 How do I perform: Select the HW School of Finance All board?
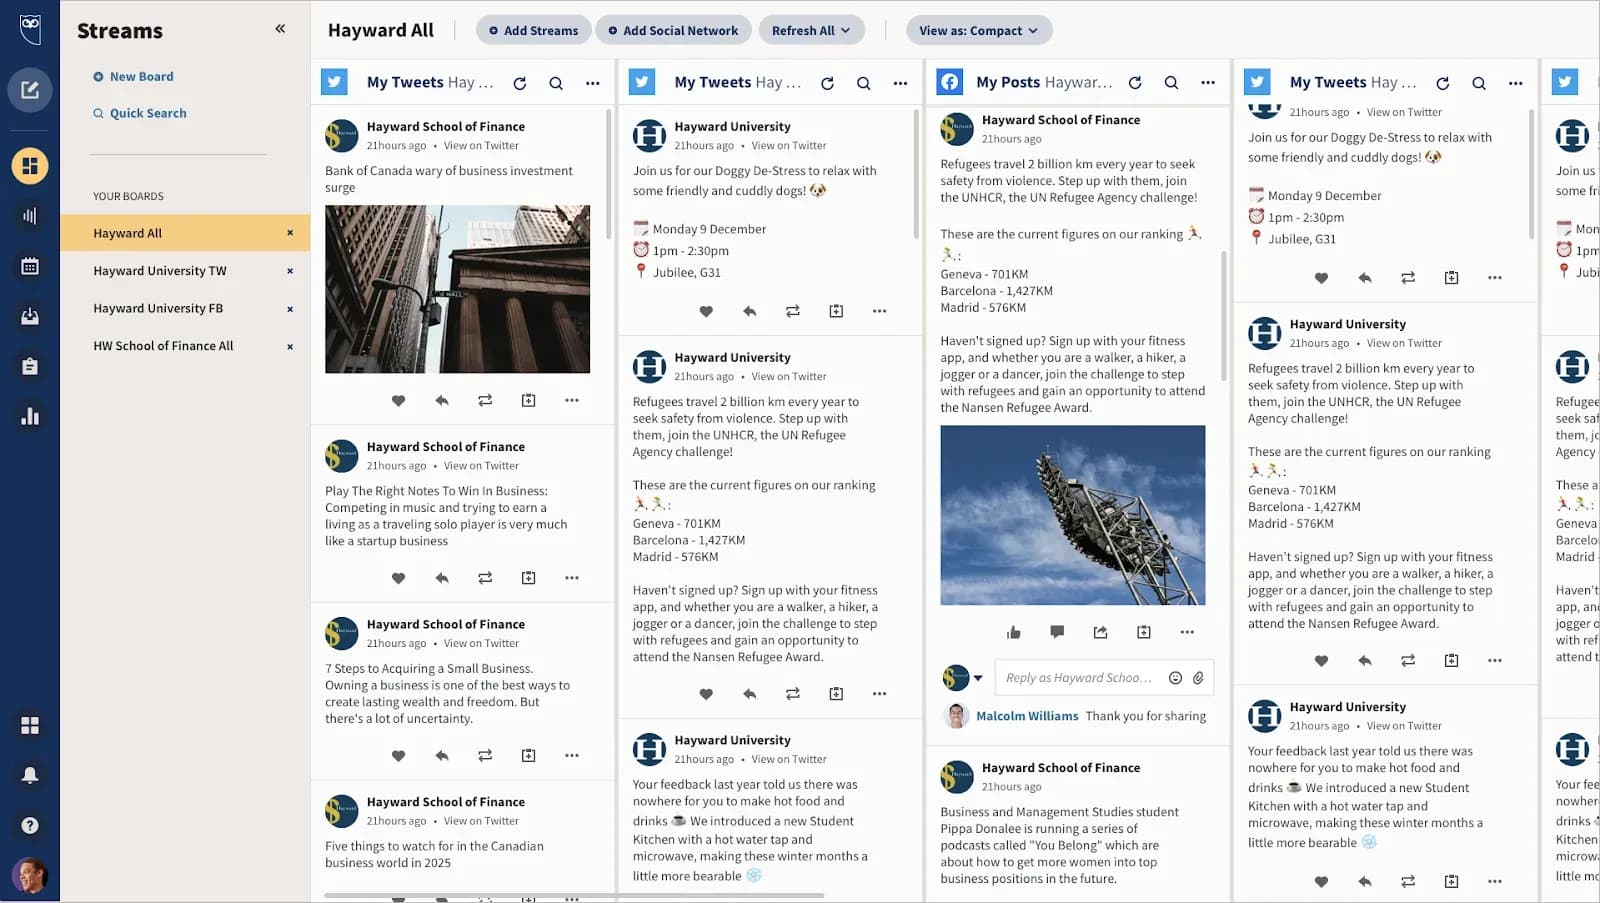click(x=162, y=345)
